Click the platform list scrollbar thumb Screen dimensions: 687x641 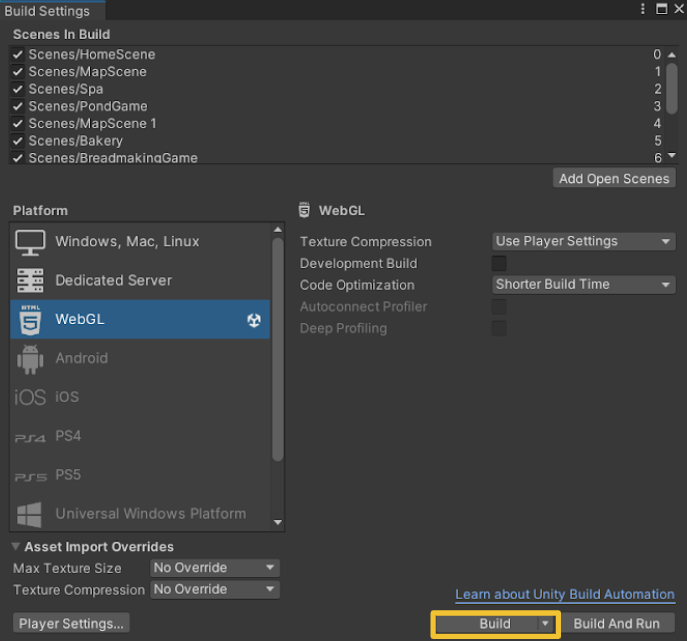pos(278,349)
